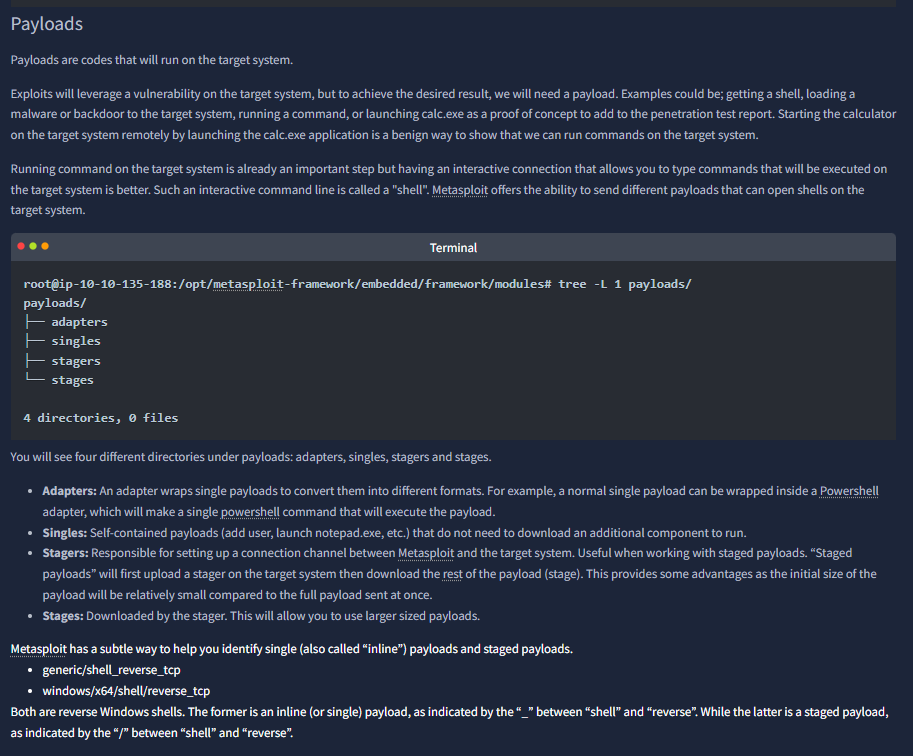913x756 pixels.
Task: Click the underlined lowercase powershell word
Action: coord(250,512)
